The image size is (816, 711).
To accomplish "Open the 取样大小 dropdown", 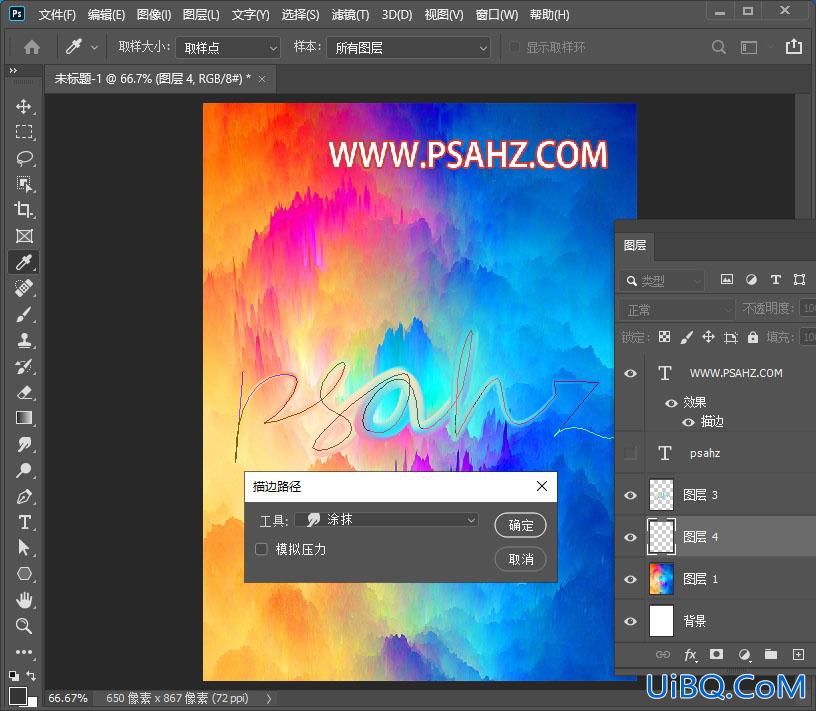I will tap(228, 48).
